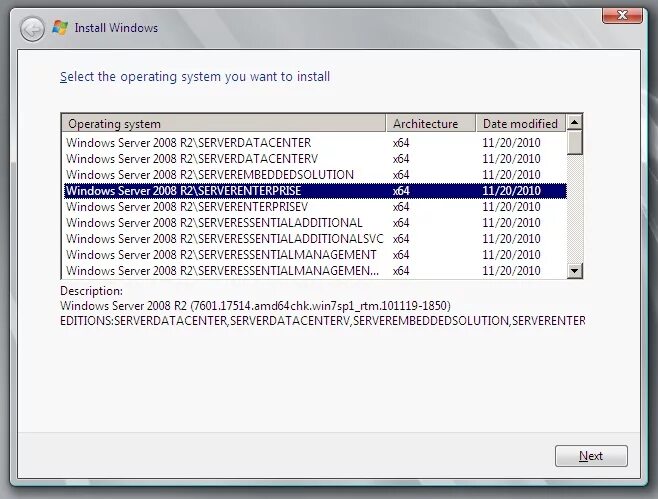
Task: Click the back arrow button
Action: coord(32,29)
